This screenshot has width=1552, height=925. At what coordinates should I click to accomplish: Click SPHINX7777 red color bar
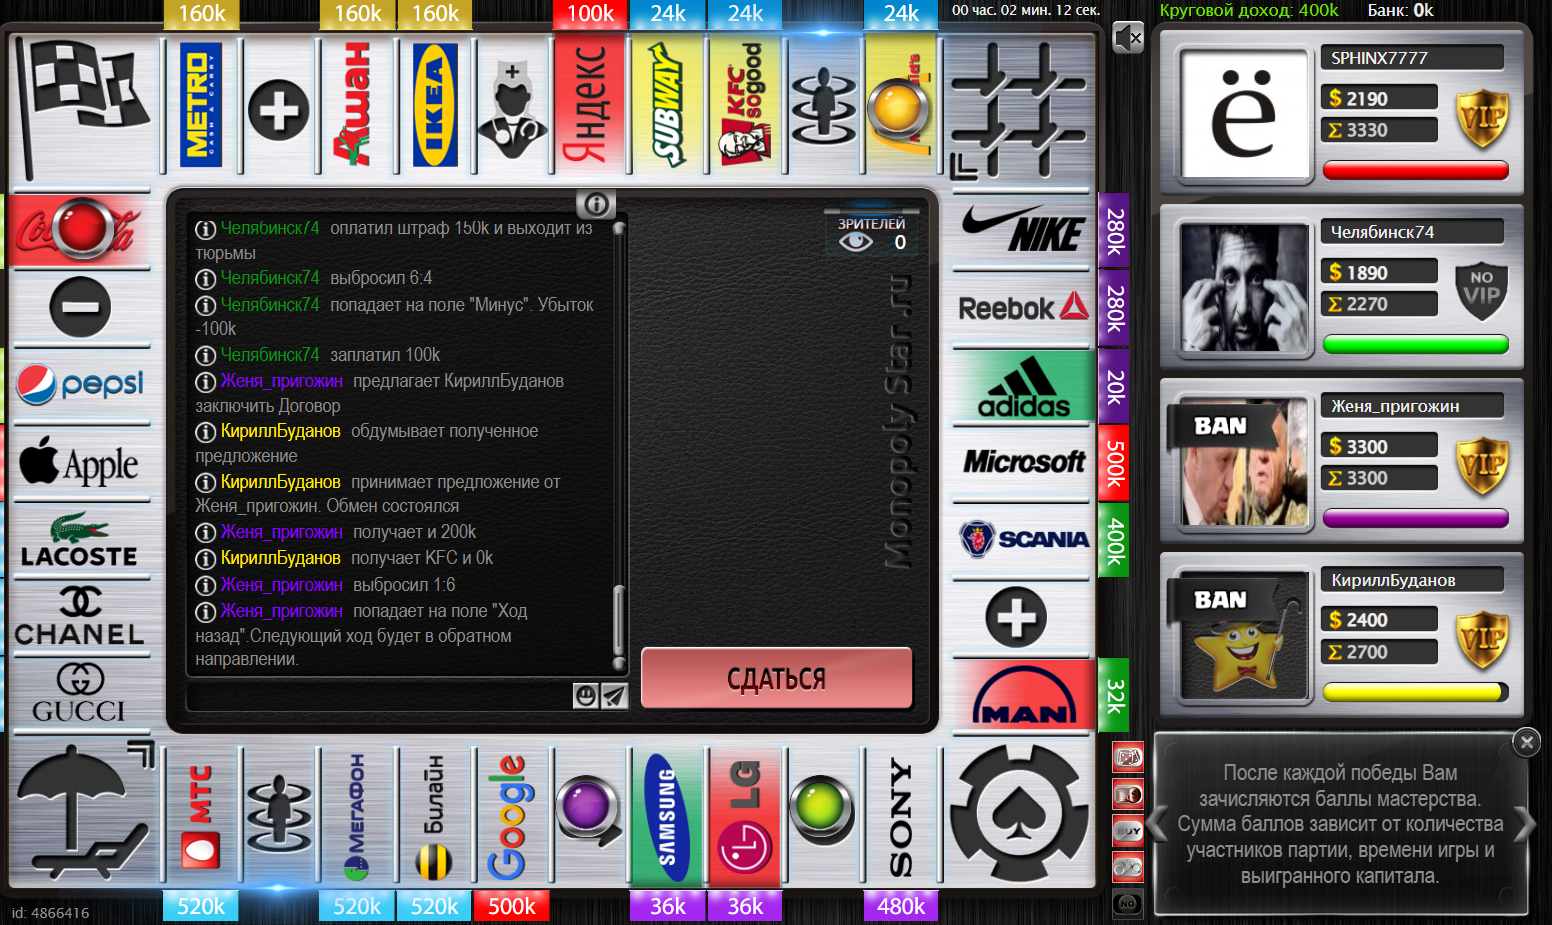pyautogui.click(x=1415, y=171)
